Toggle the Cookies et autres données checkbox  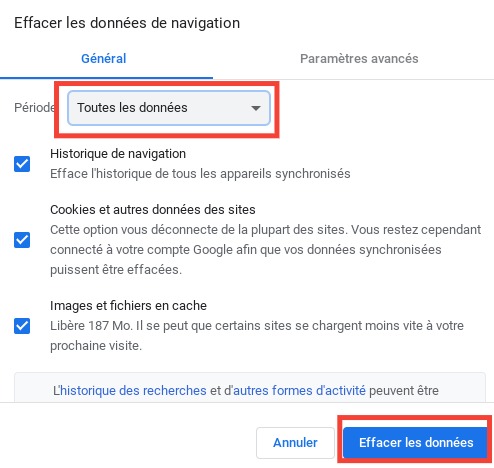pos(22,240)
